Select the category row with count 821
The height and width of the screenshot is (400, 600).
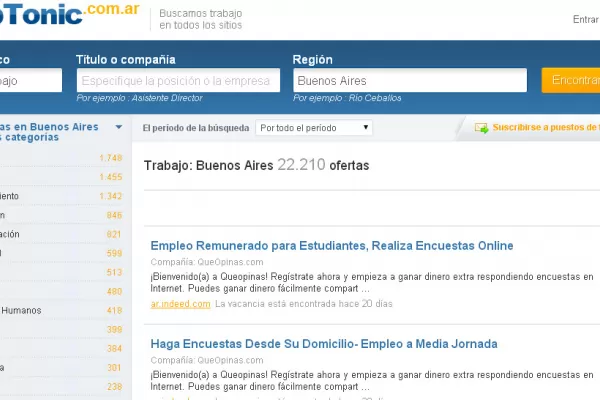coord(61,234)
